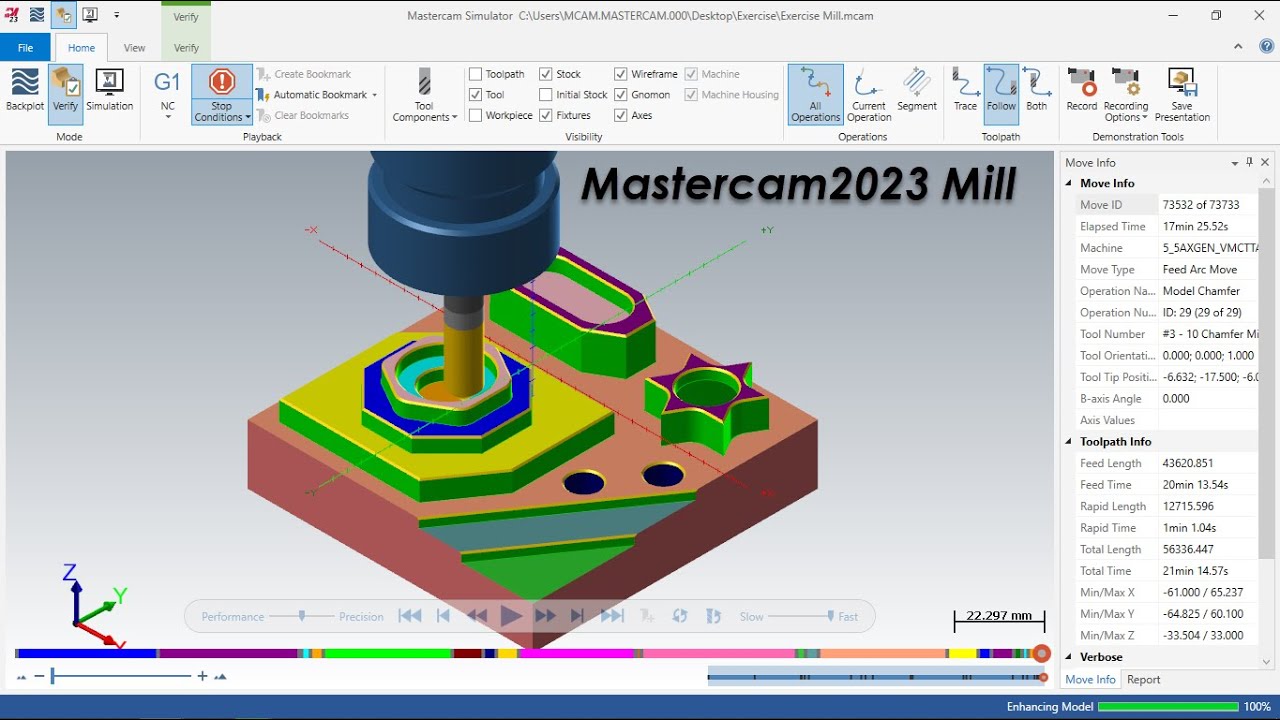Uncheck Gnomon checkbox
Screen dimensions: 1280x720
pyautogui.click(x=621, y=95)
